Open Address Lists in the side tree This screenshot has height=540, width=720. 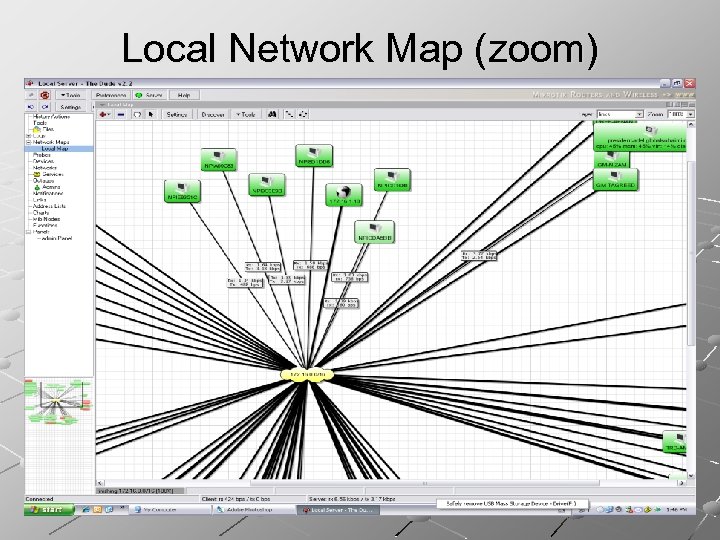49,207
